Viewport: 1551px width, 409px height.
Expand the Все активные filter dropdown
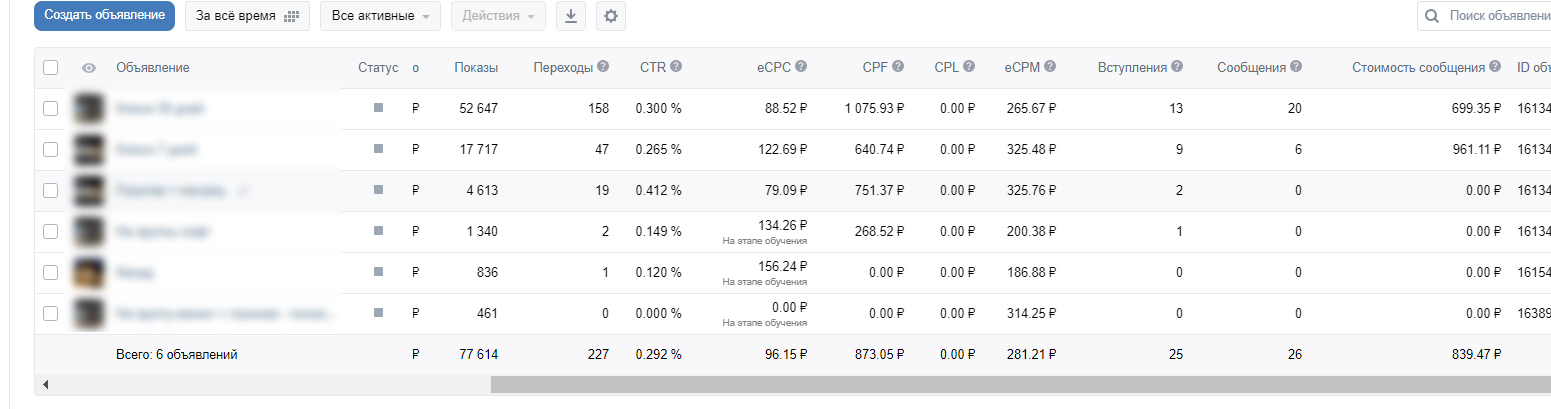[380, 16]
